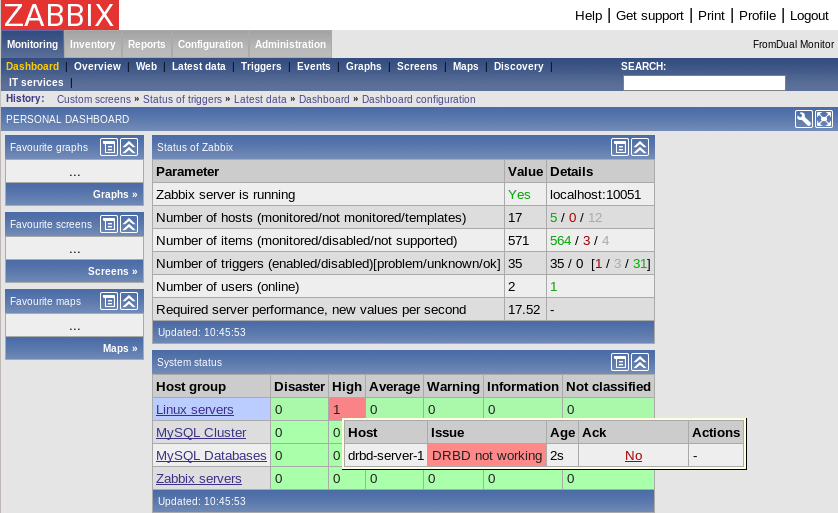Collapse the Favourite graphs widget
The height and width of the screenshot is (513, 838).
coord(129,147)
